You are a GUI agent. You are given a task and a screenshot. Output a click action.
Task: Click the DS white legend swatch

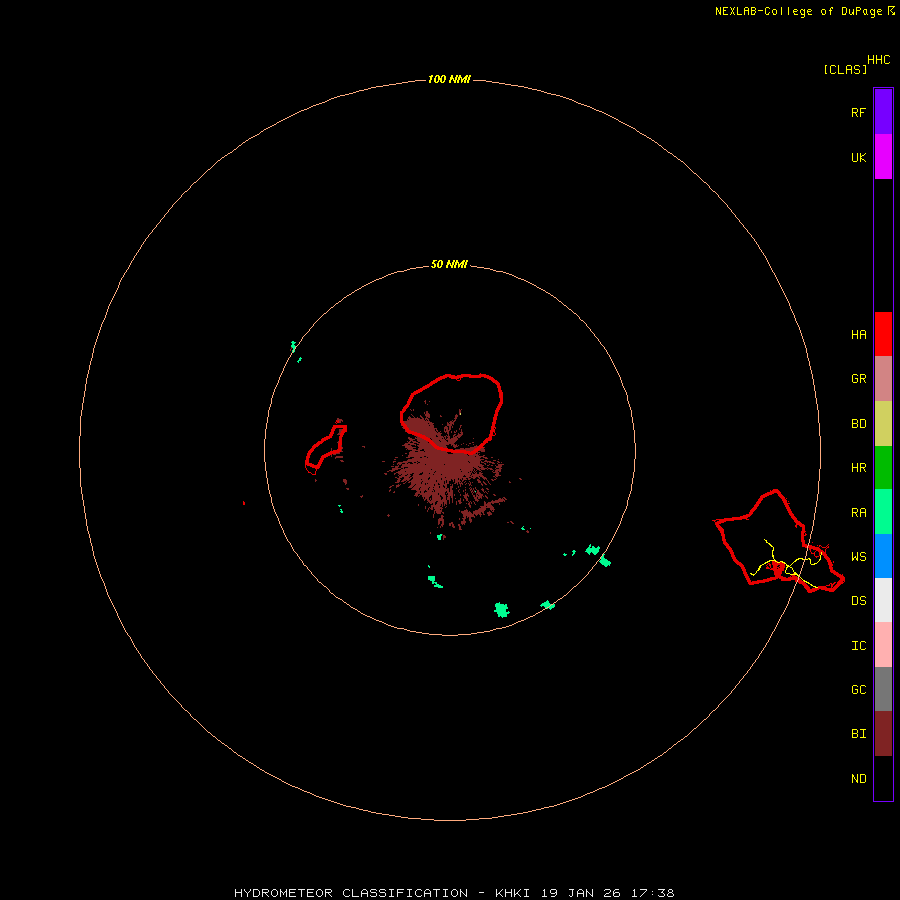coord(883,600)
